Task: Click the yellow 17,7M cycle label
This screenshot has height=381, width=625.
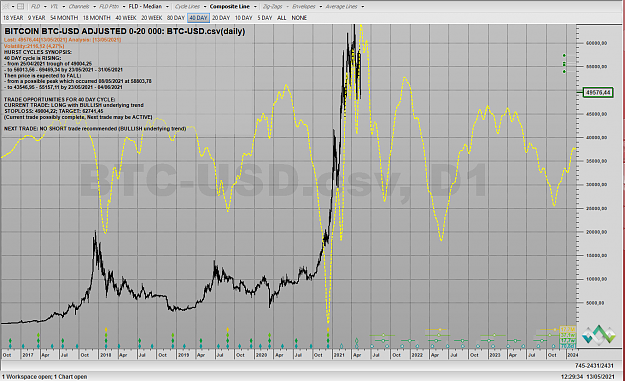Action: (x=568, y=330)
